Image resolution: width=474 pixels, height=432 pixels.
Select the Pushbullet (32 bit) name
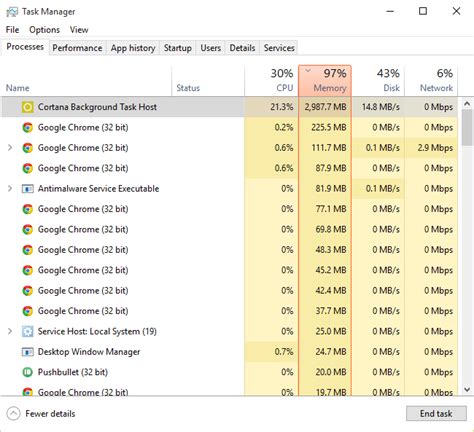pyautogui.click(x=73, y=372)
